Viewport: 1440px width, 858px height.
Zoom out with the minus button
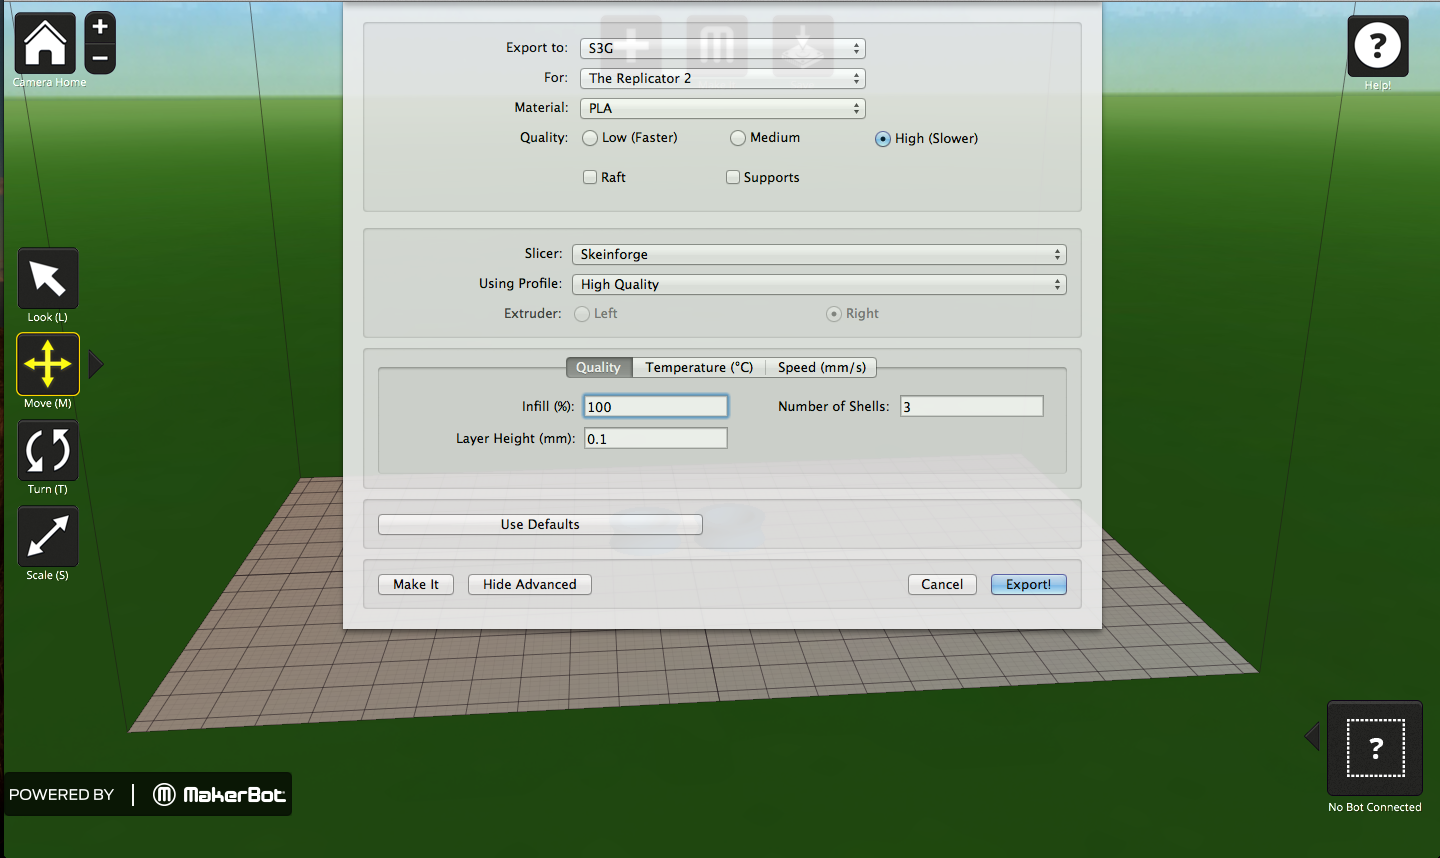(100, 58)
